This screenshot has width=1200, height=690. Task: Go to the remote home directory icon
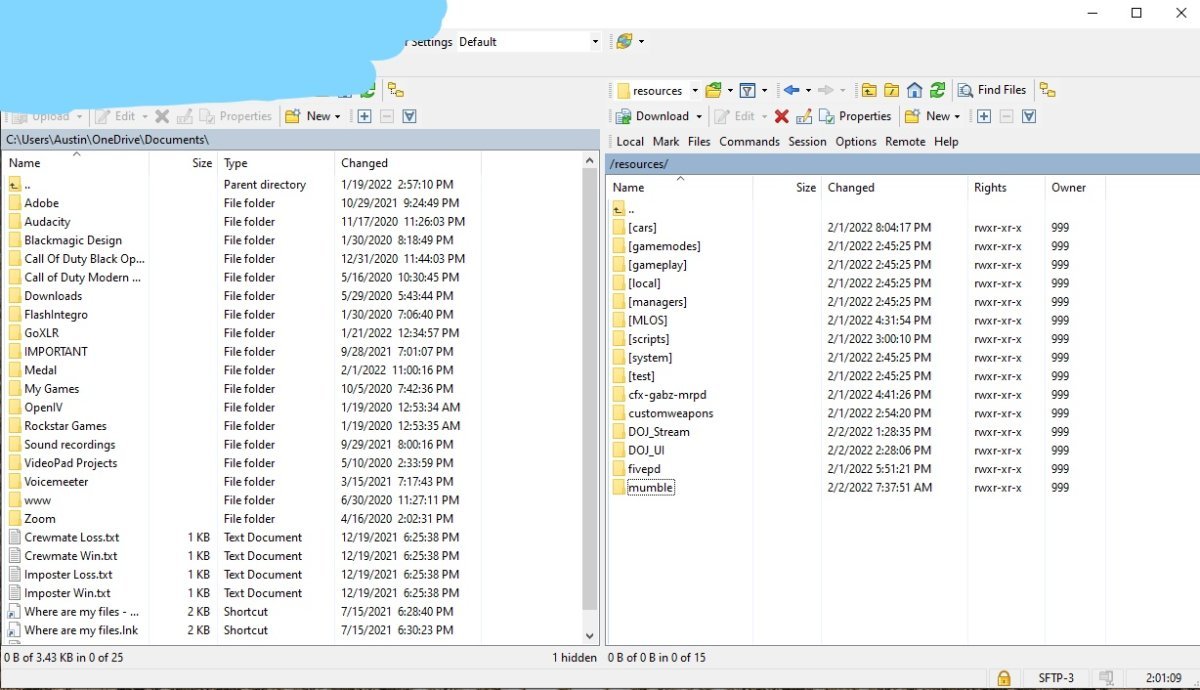(914, 90)
